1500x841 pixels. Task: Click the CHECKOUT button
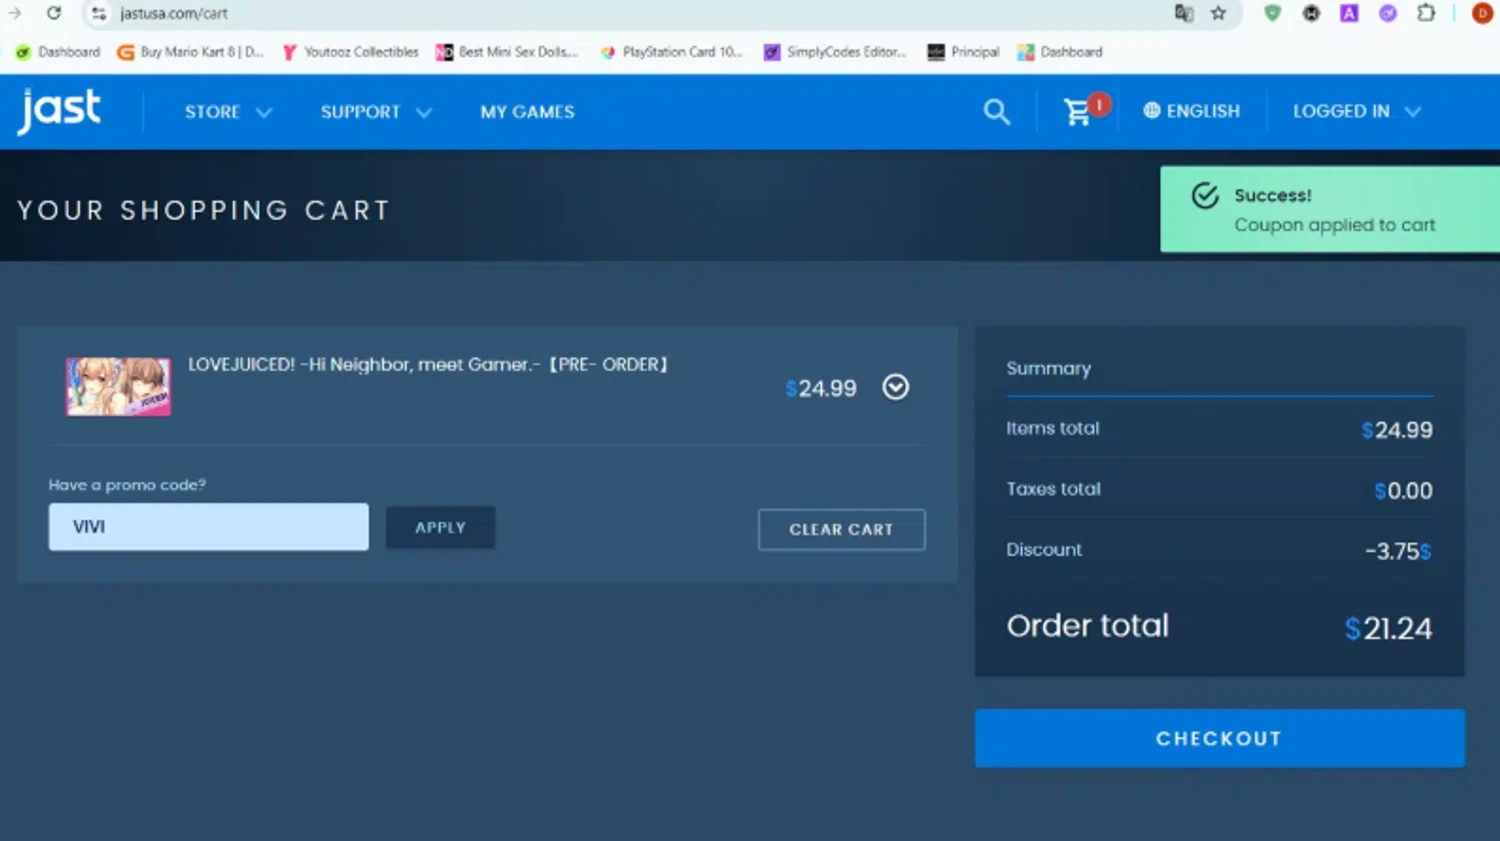(1220, 738)
